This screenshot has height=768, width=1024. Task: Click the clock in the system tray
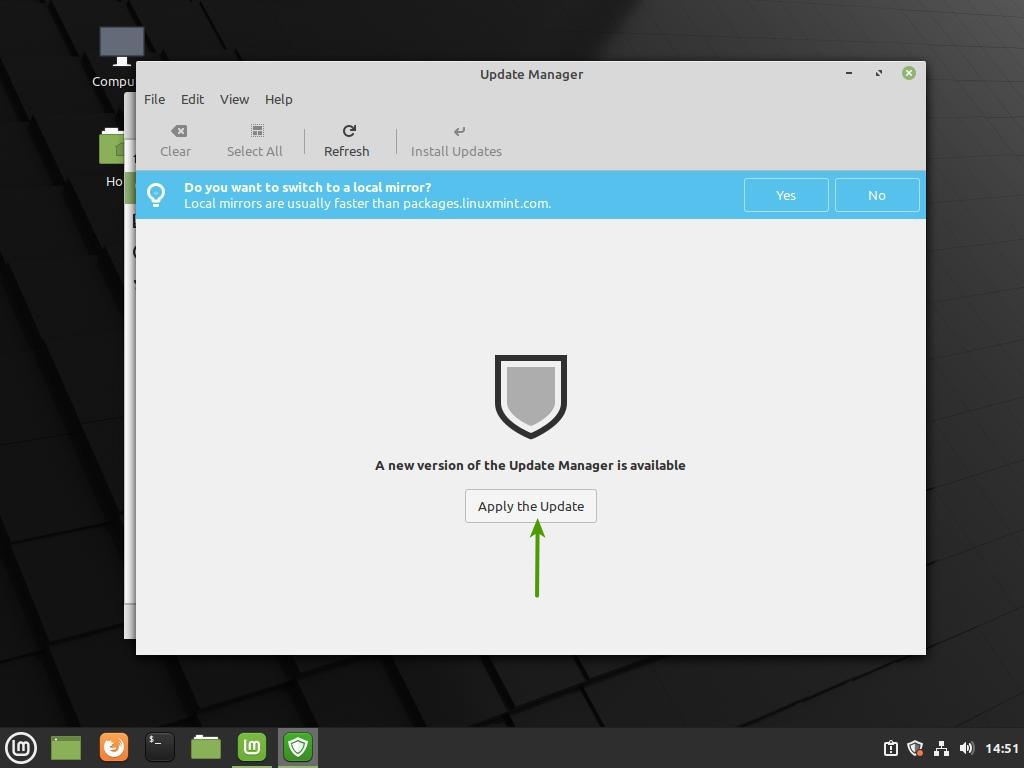pyautogui.click(x=1001, y=748)
